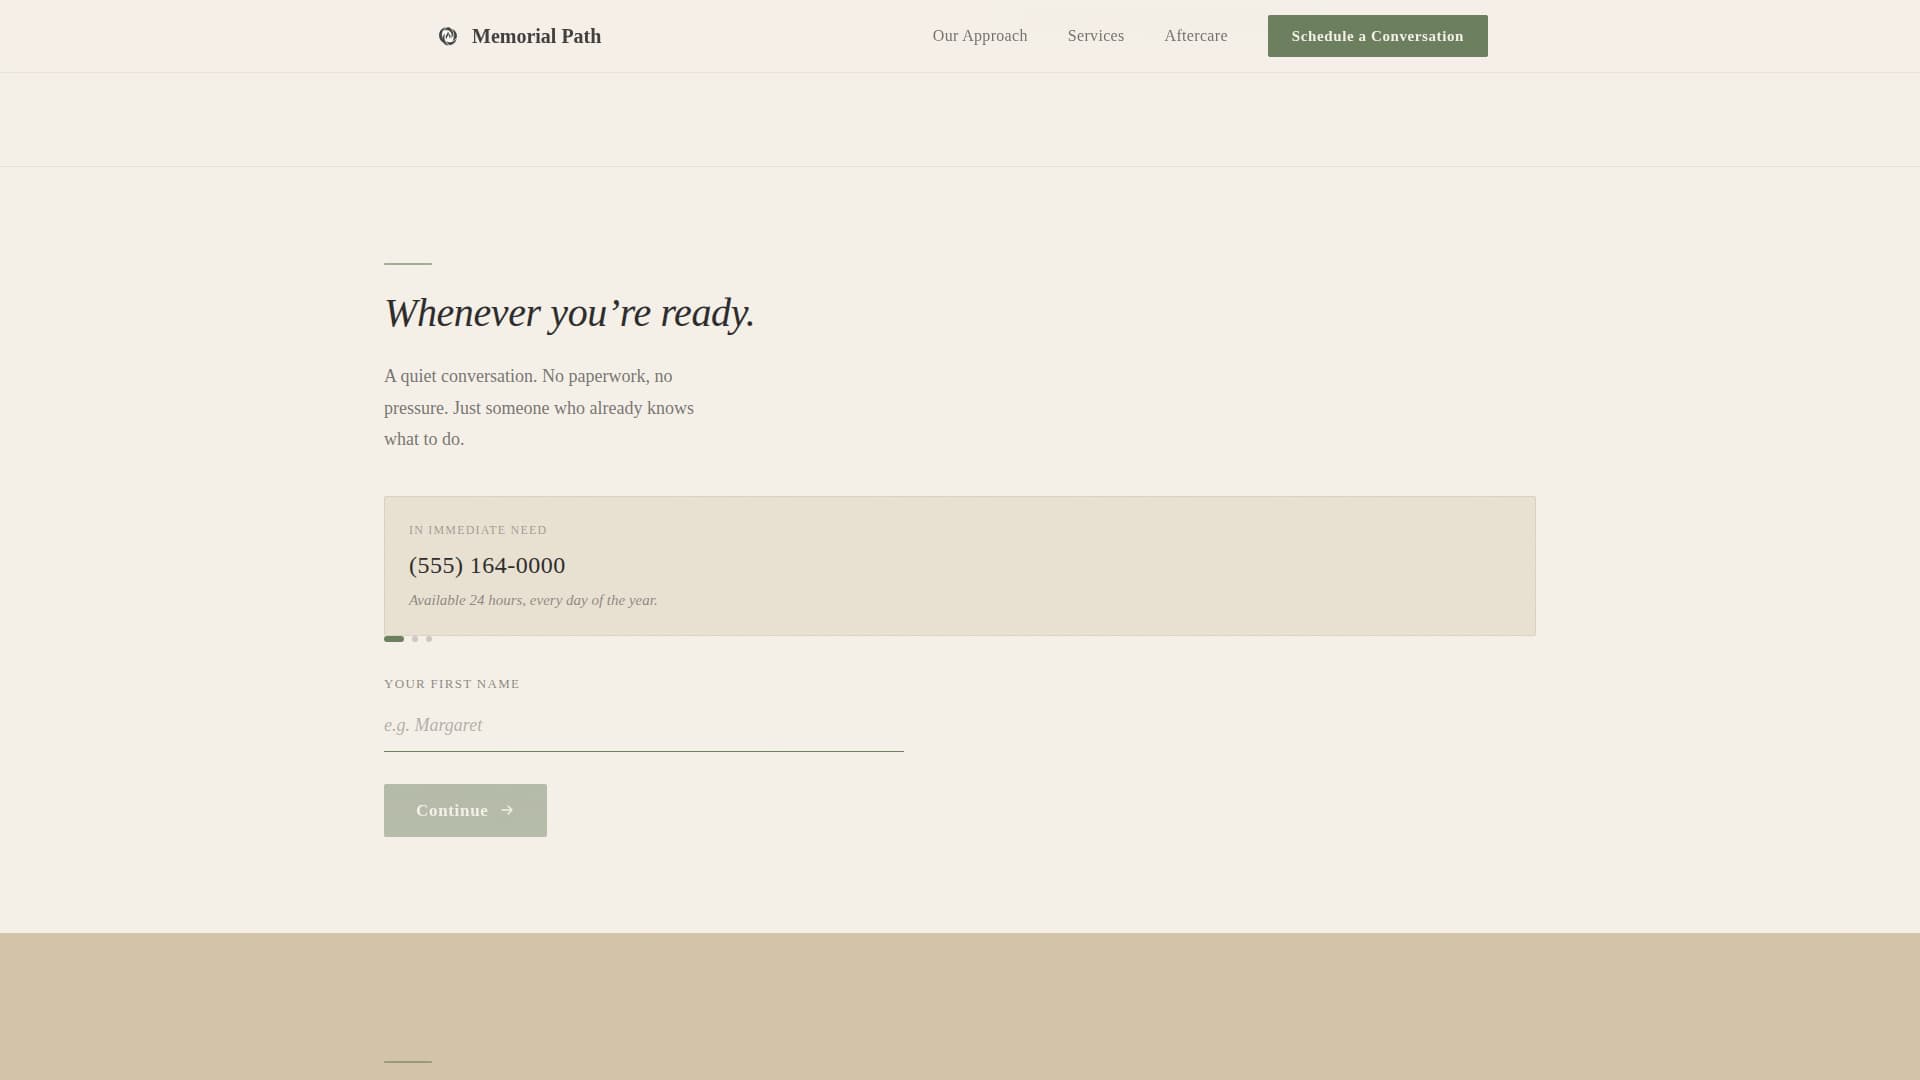Jump to the second step dot
Image resolution: width=1920 pixels, height=1080 pixels.
point(415,639)
